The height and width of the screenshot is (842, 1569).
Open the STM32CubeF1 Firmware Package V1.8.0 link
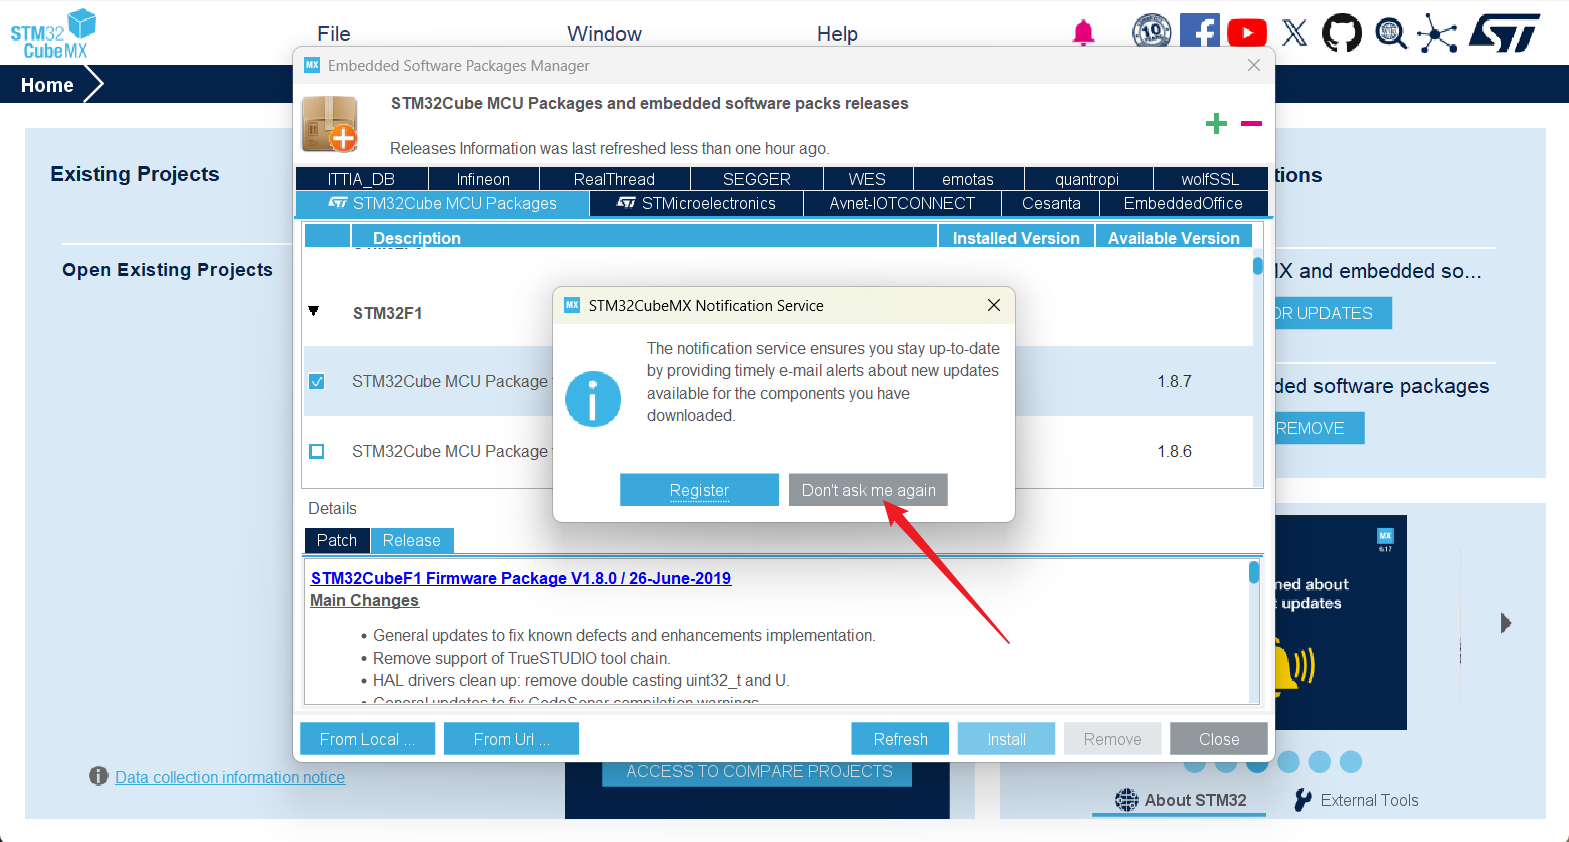point(521,578)
